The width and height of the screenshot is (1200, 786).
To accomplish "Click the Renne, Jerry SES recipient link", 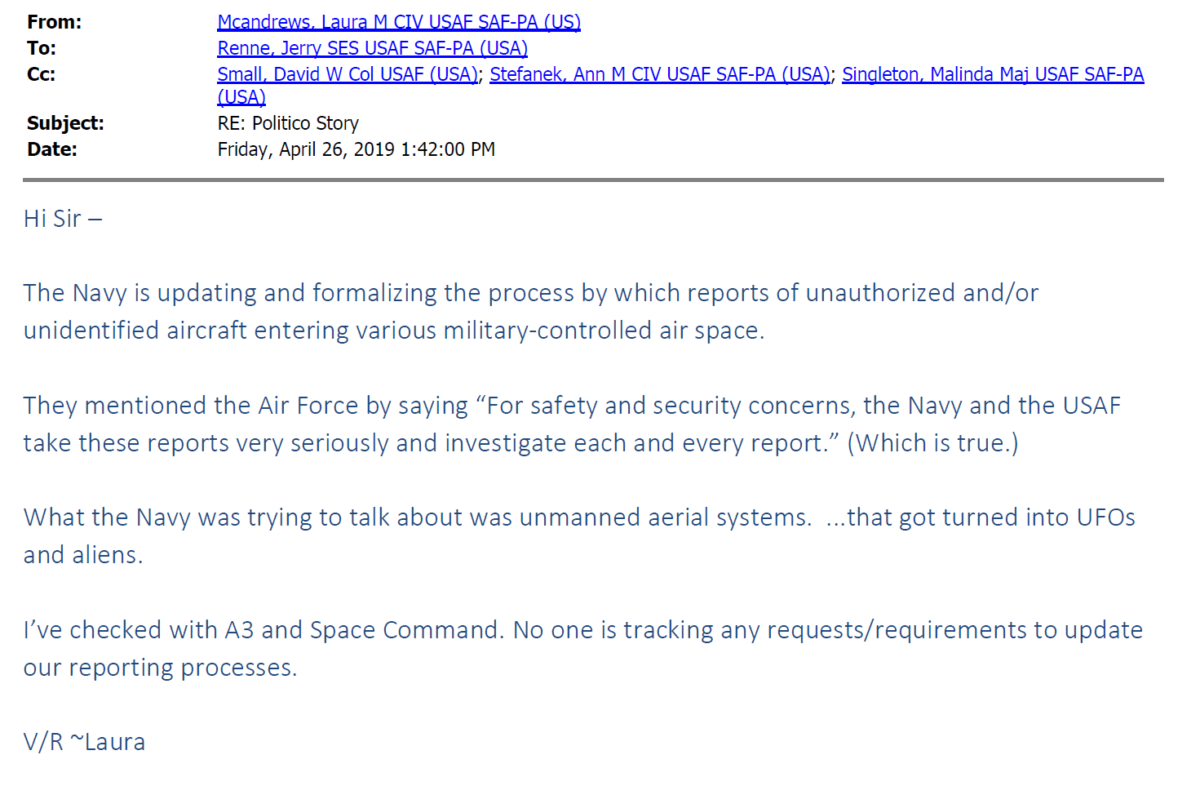I will point(372,47).
